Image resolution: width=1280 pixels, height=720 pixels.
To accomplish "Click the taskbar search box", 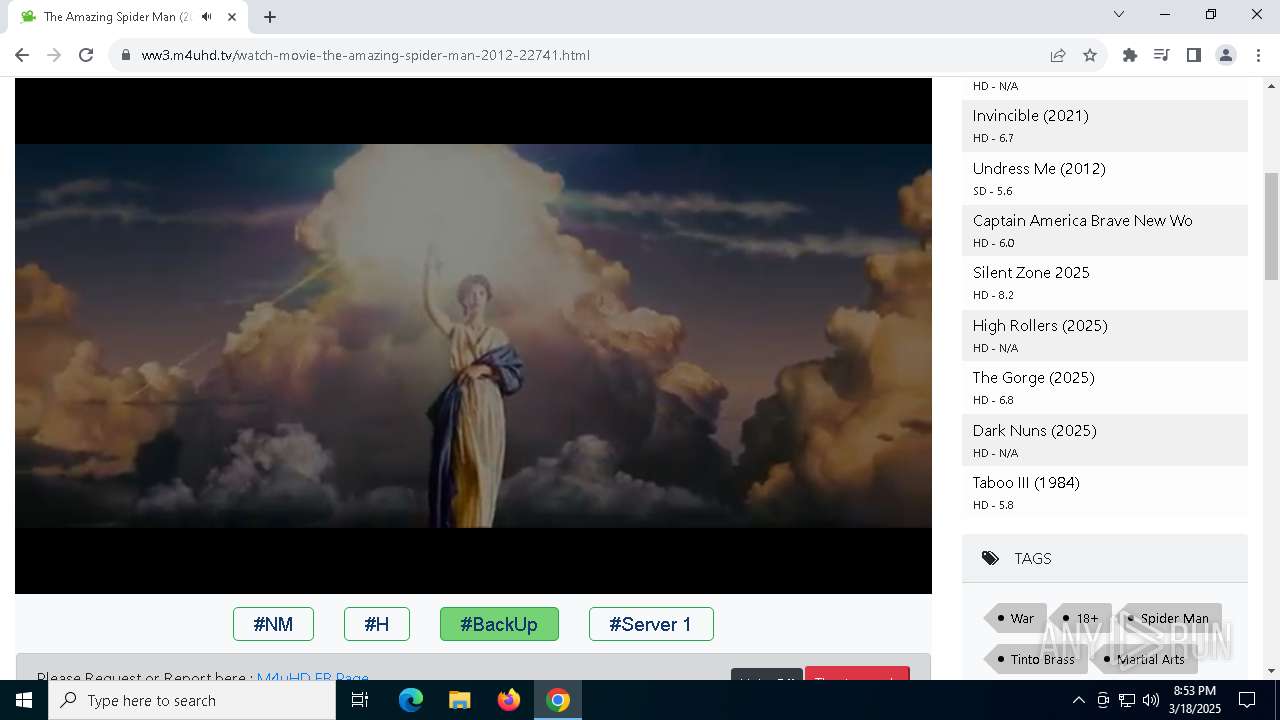I will (x=192, y=700).
